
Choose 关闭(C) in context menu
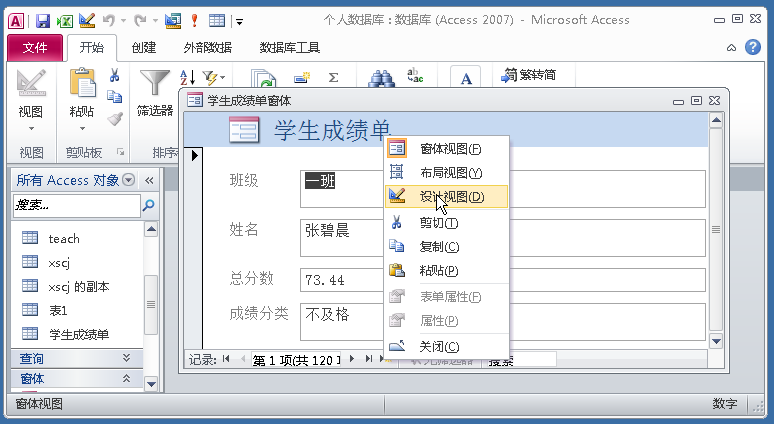446,347
